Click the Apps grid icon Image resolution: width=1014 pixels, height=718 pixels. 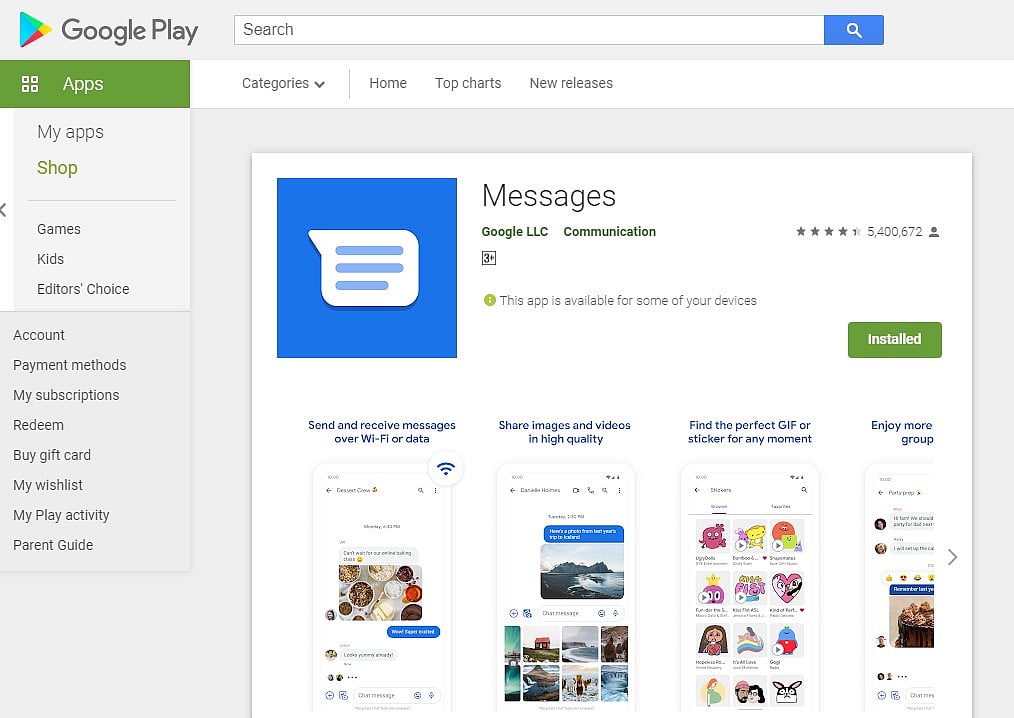[30, 84]
